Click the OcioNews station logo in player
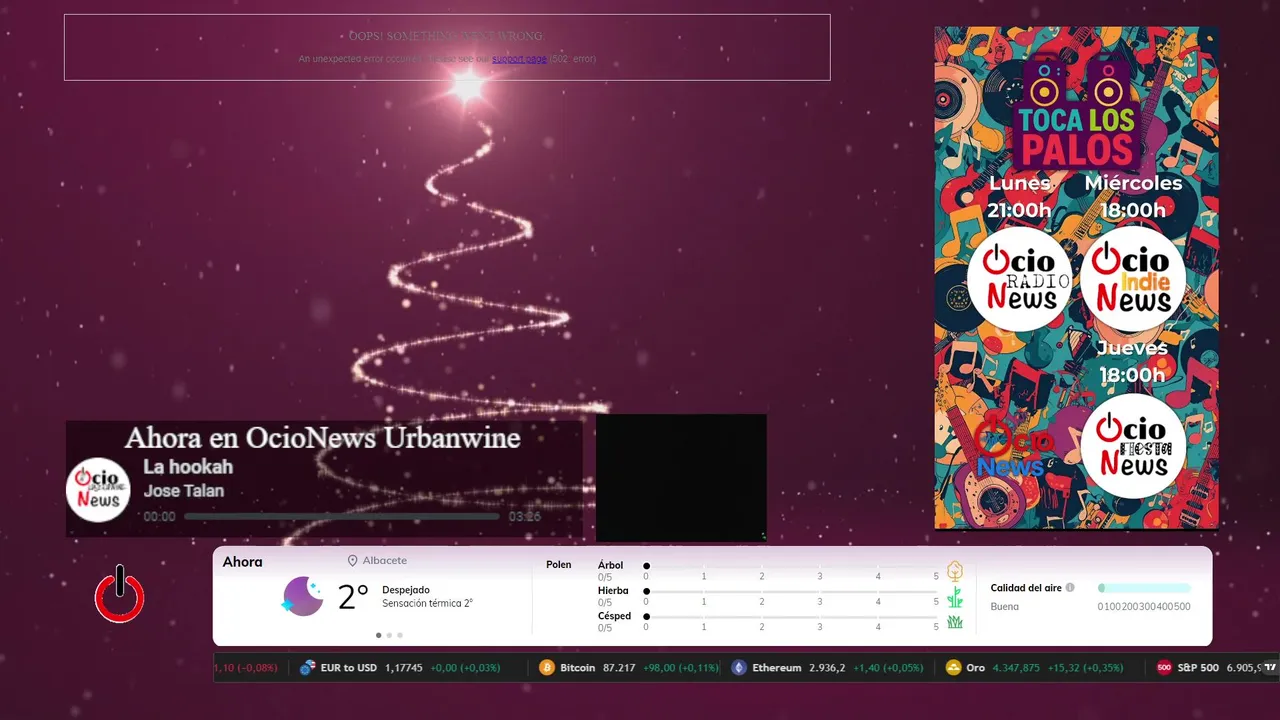The image size is (1280, 720). point(98,489)
